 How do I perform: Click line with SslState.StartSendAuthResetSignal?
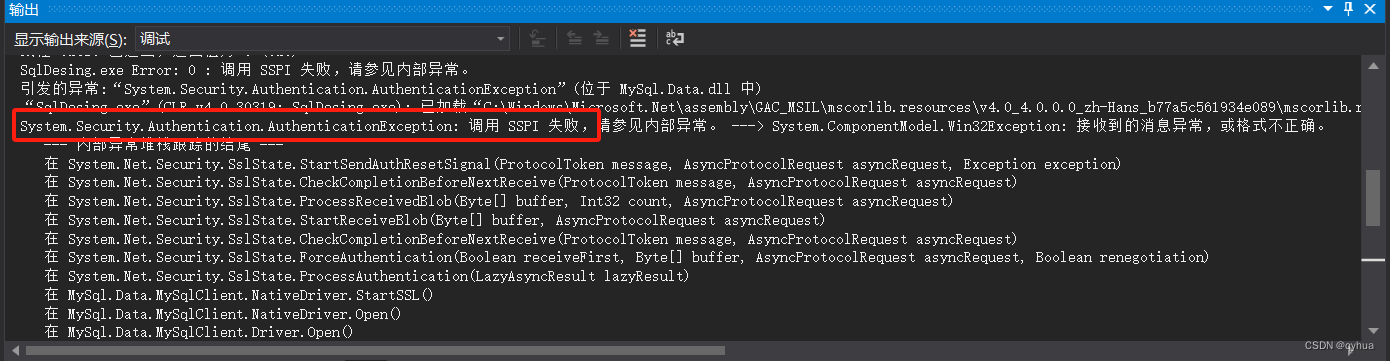point(583,164)
